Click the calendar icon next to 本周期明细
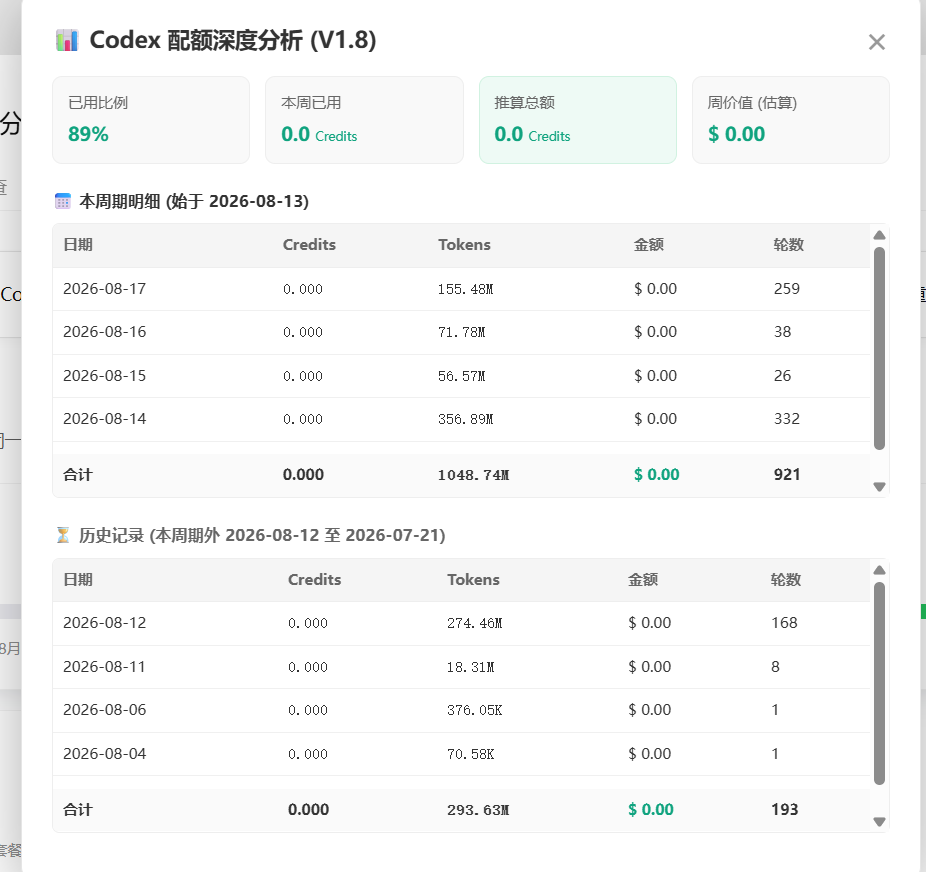This screenshot has height=872, width=926. 63,201
